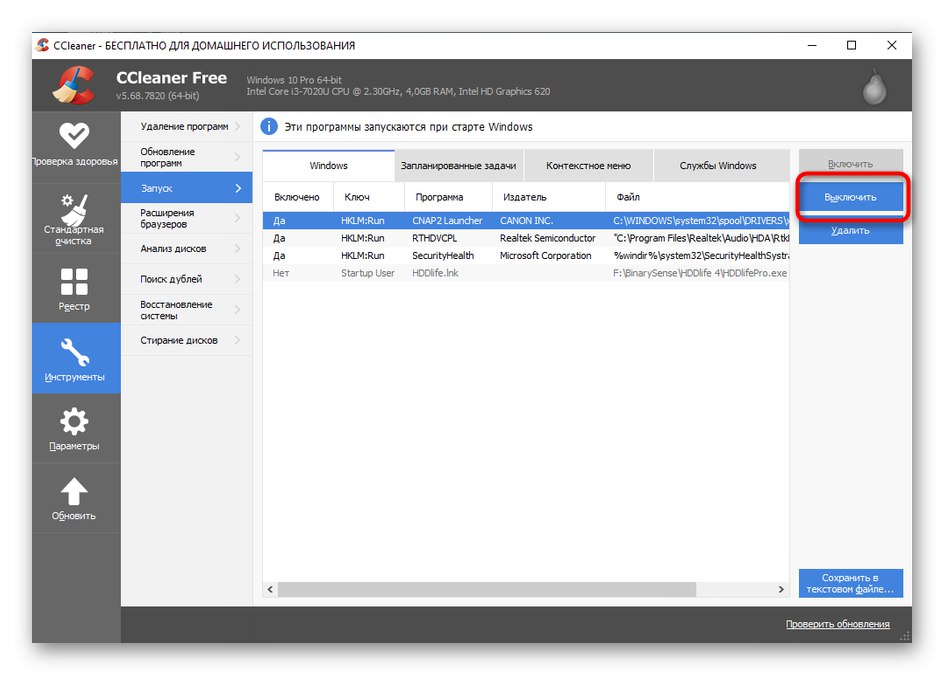The width and height of the screenshot is (944, 675).
Task: Select the HDDlife.lnk startup entry
Action: click(x=526, y=273)
